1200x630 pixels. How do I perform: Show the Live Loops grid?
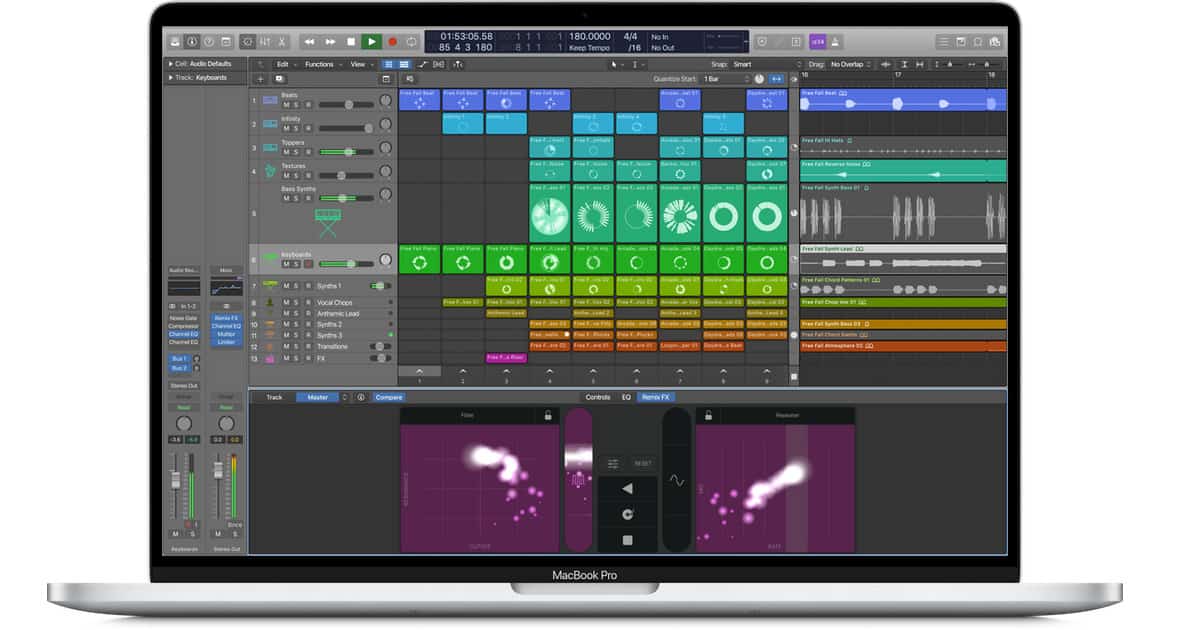(389, 64)
